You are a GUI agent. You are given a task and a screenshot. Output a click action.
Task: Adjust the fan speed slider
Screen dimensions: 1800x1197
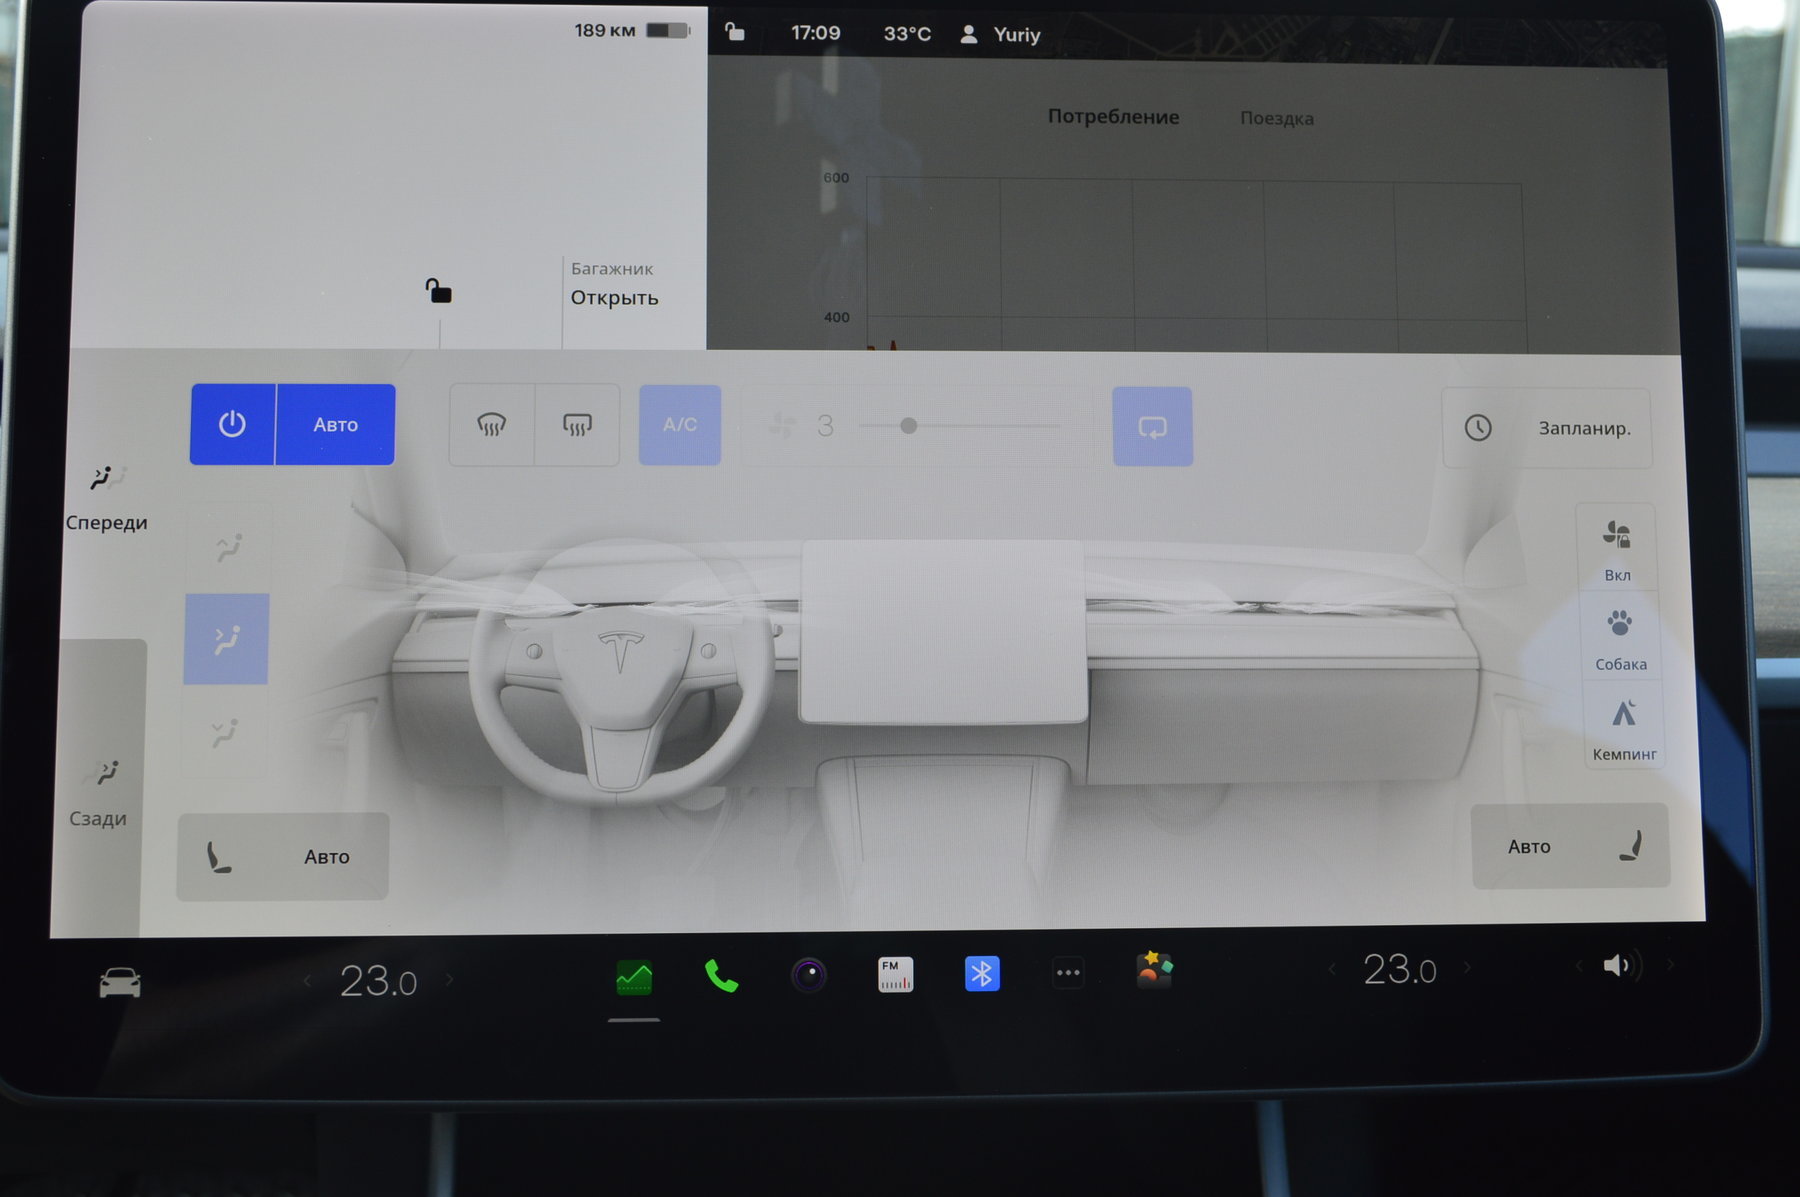tap(909, 426)
